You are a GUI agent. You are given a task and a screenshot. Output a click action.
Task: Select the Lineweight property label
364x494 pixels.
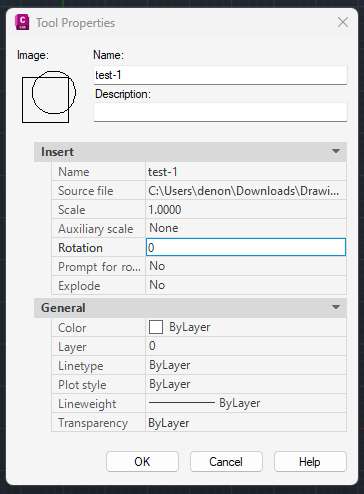(x=87, y=404)
